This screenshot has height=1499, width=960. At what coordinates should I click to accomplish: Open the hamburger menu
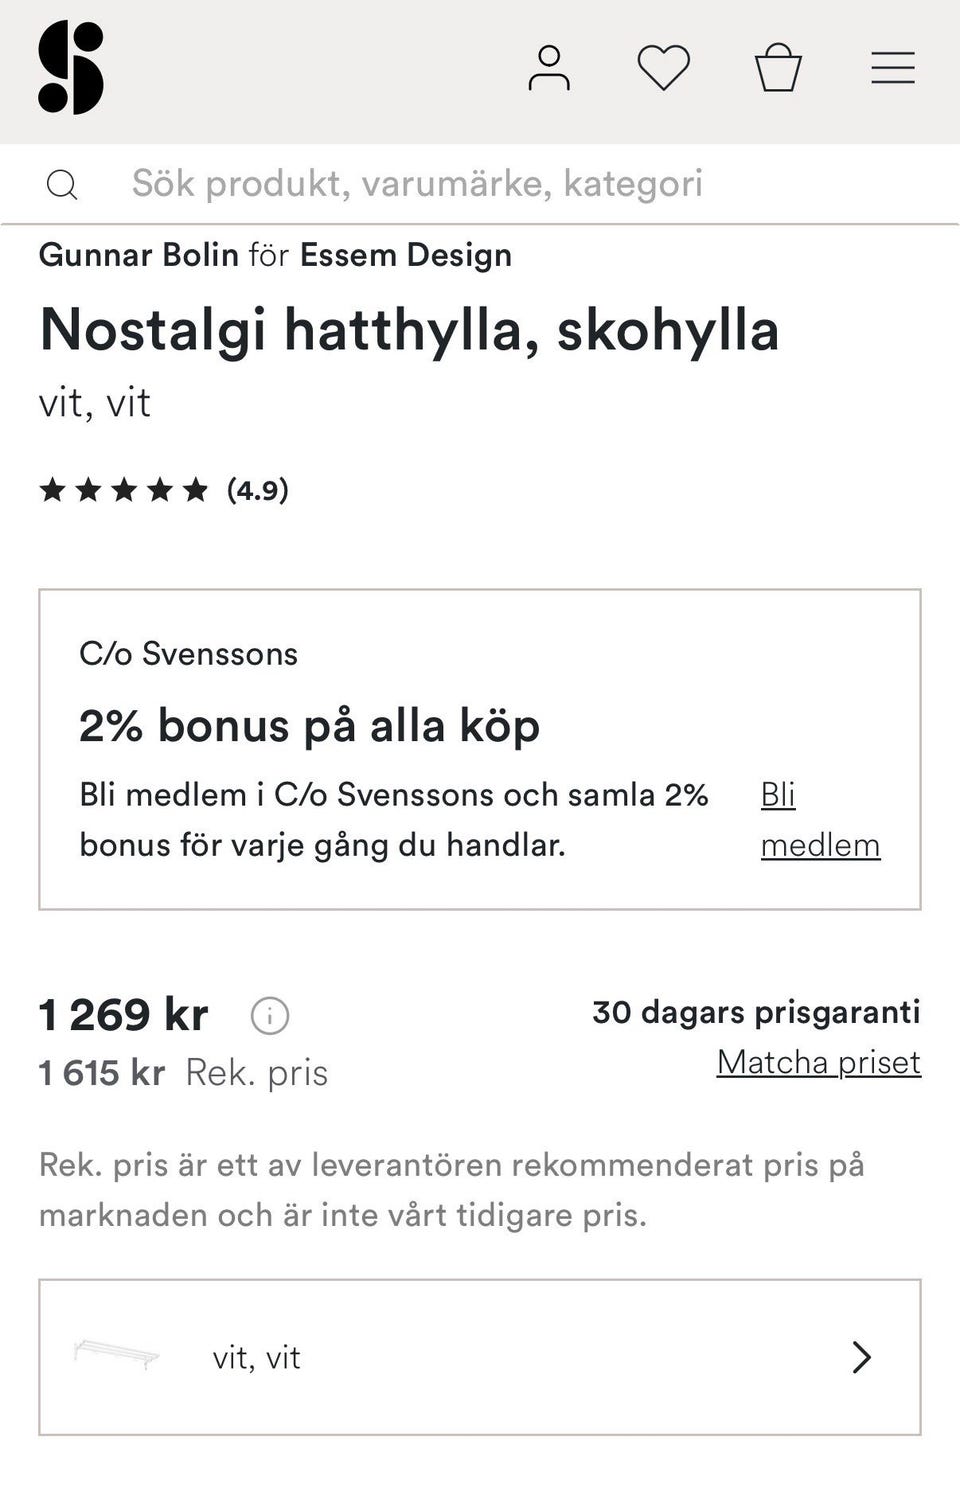[893, 69]
